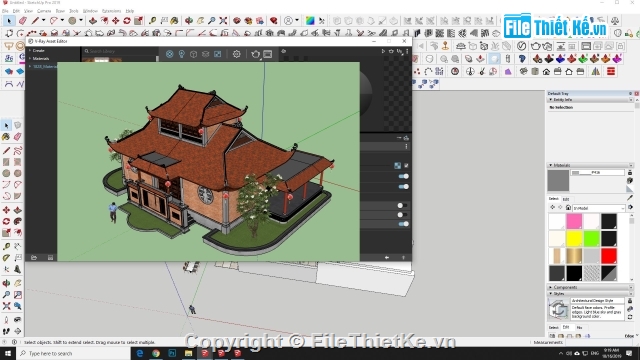Open V-Ray Settings gear icon
640x360 pixels.
point(236,54)
